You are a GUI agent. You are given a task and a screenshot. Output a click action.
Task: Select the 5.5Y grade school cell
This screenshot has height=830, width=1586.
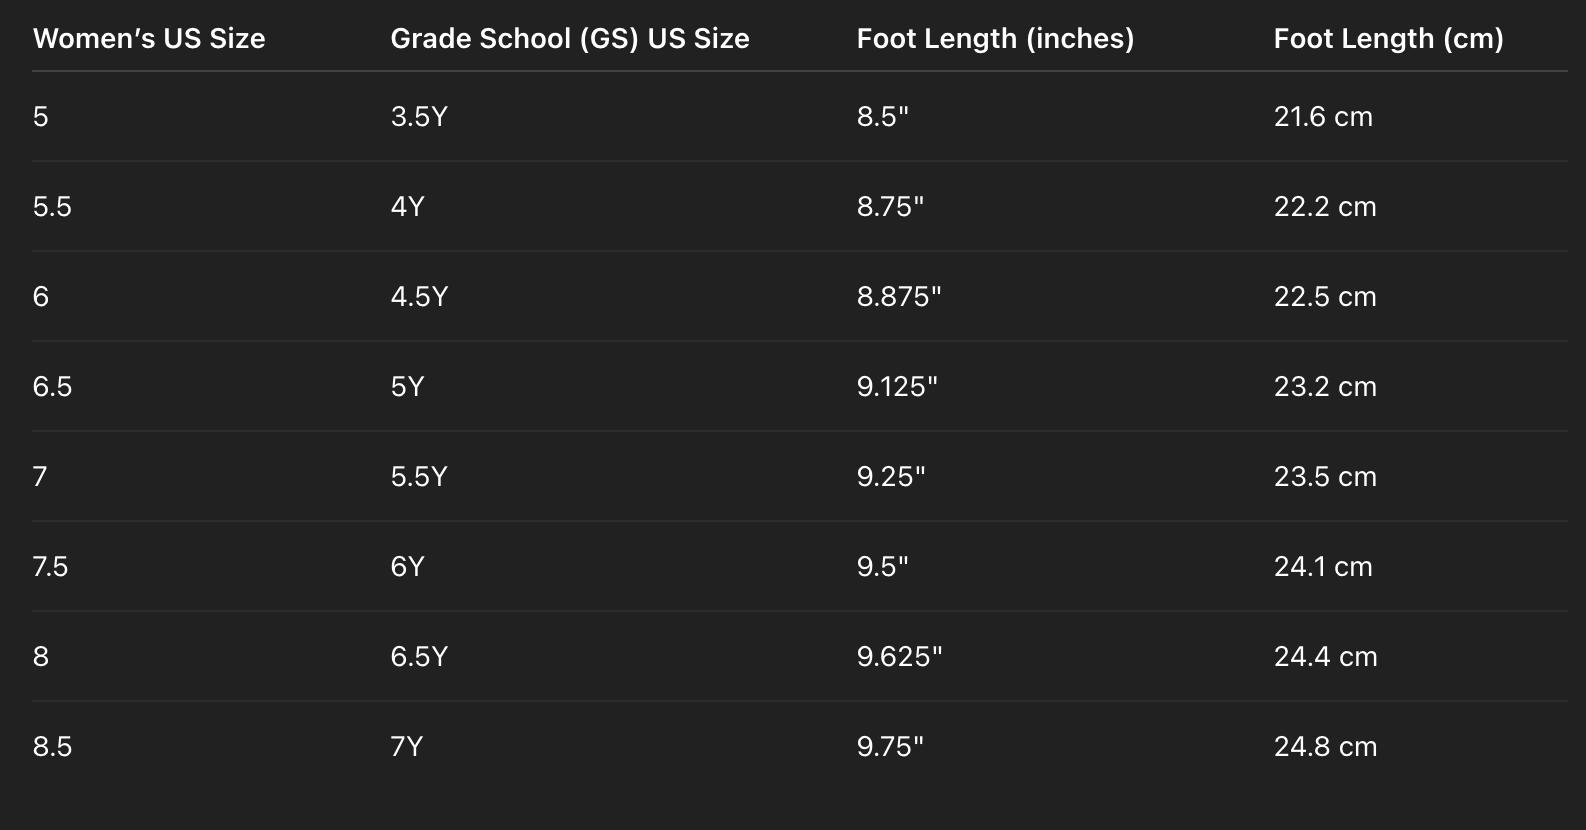[x=419, y=477]
